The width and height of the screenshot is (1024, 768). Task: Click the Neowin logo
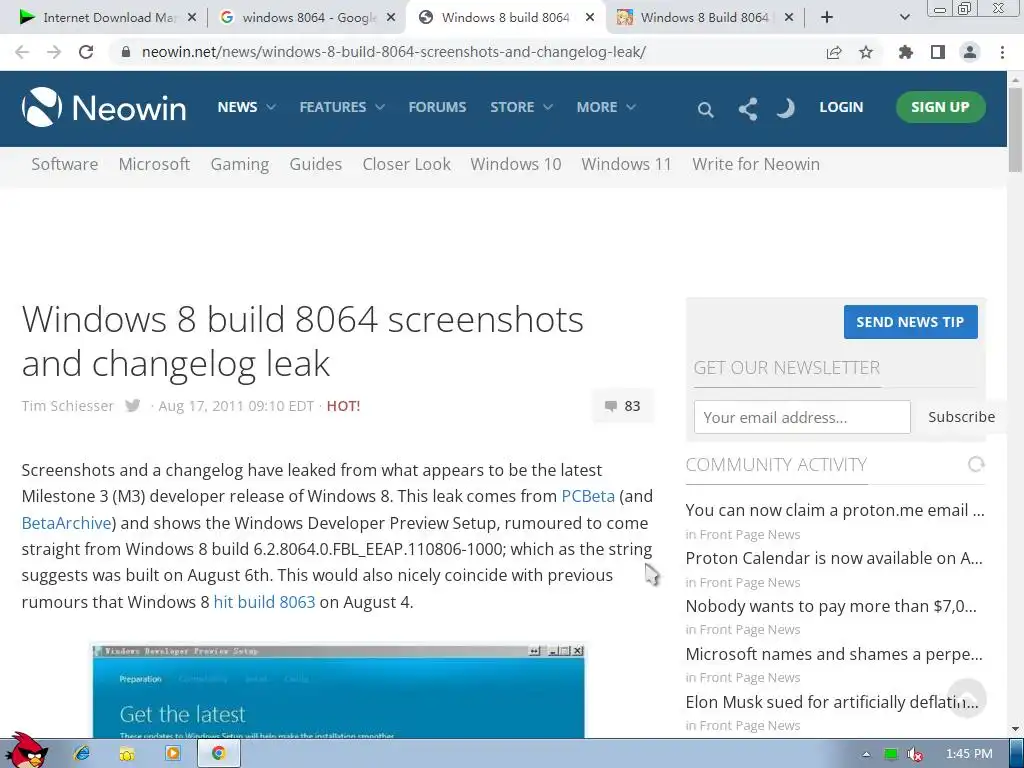pos(104,107)
